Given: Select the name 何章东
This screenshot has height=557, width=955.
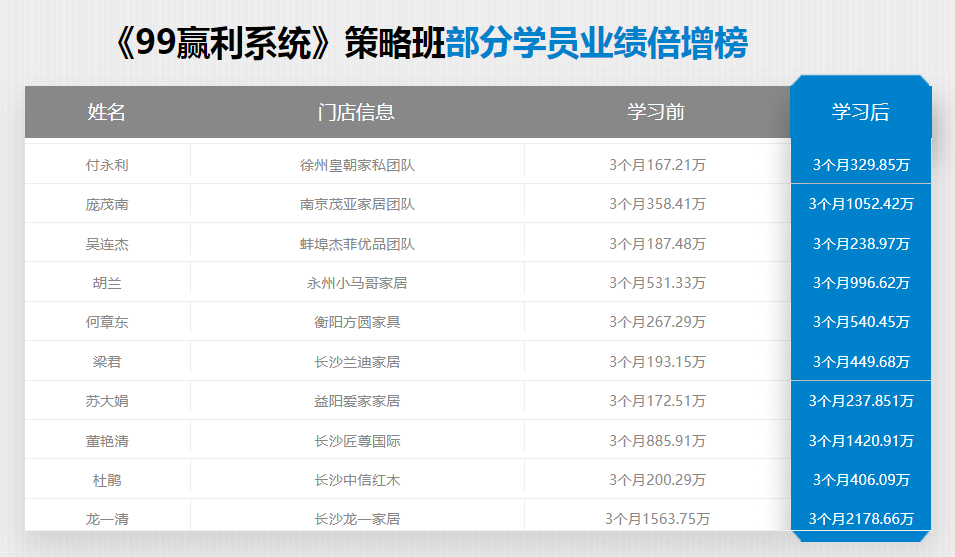Looking at the screenshot, I should point(107,322).
